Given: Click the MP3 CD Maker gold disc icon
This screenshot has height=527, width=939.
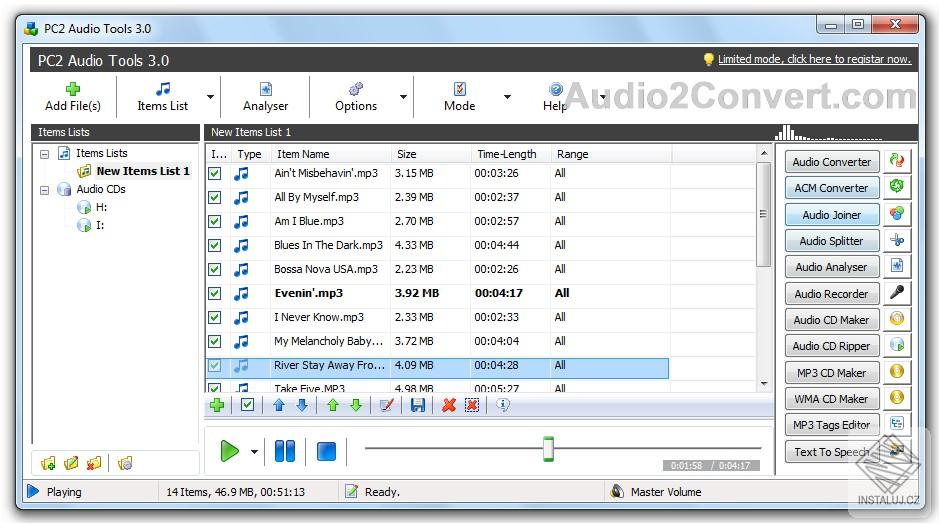Looking at the screenshot, I should (896, 371).
